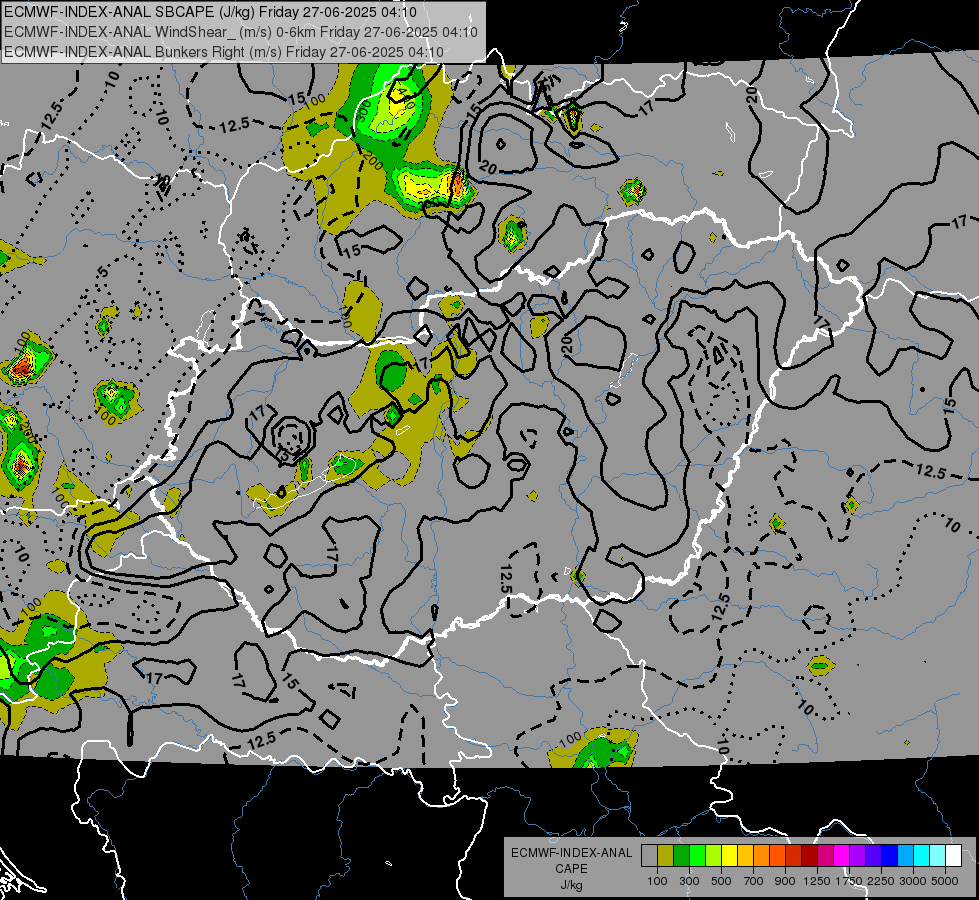Click the gray swatch in CAPE legend
Viewport: 979px width, 900px height.
(x=649, y=856)
